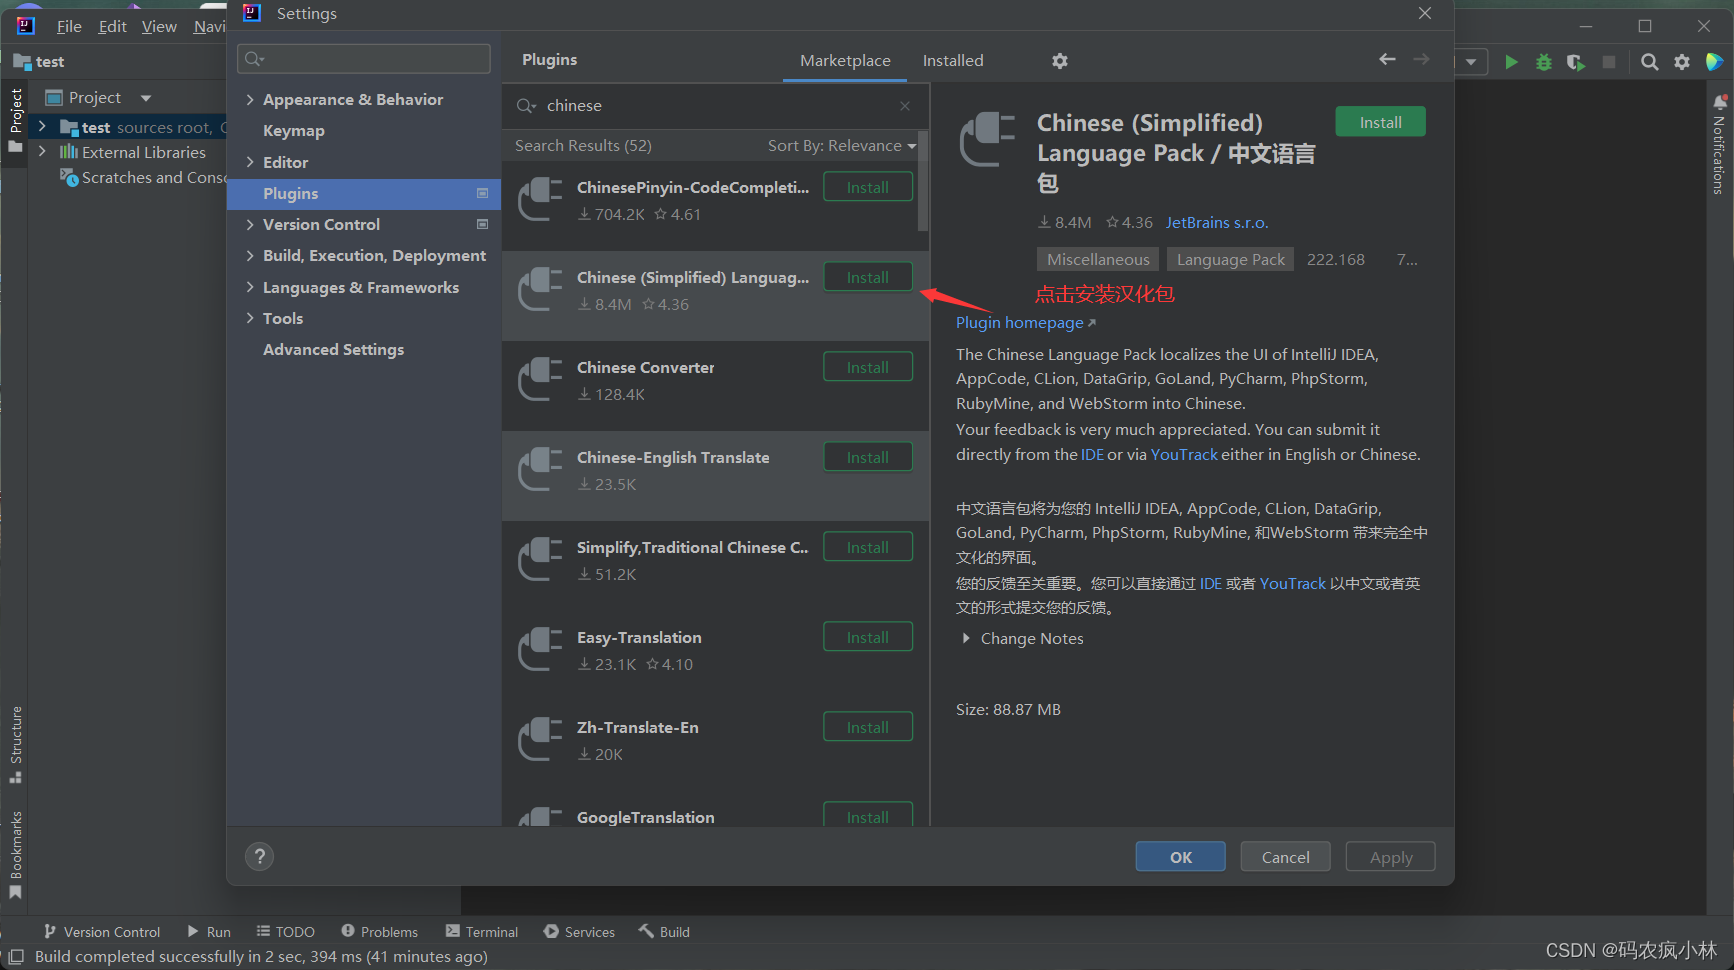Open the Build tool window tab
This screenshot has width=1734, height=970.
[664, 932]
